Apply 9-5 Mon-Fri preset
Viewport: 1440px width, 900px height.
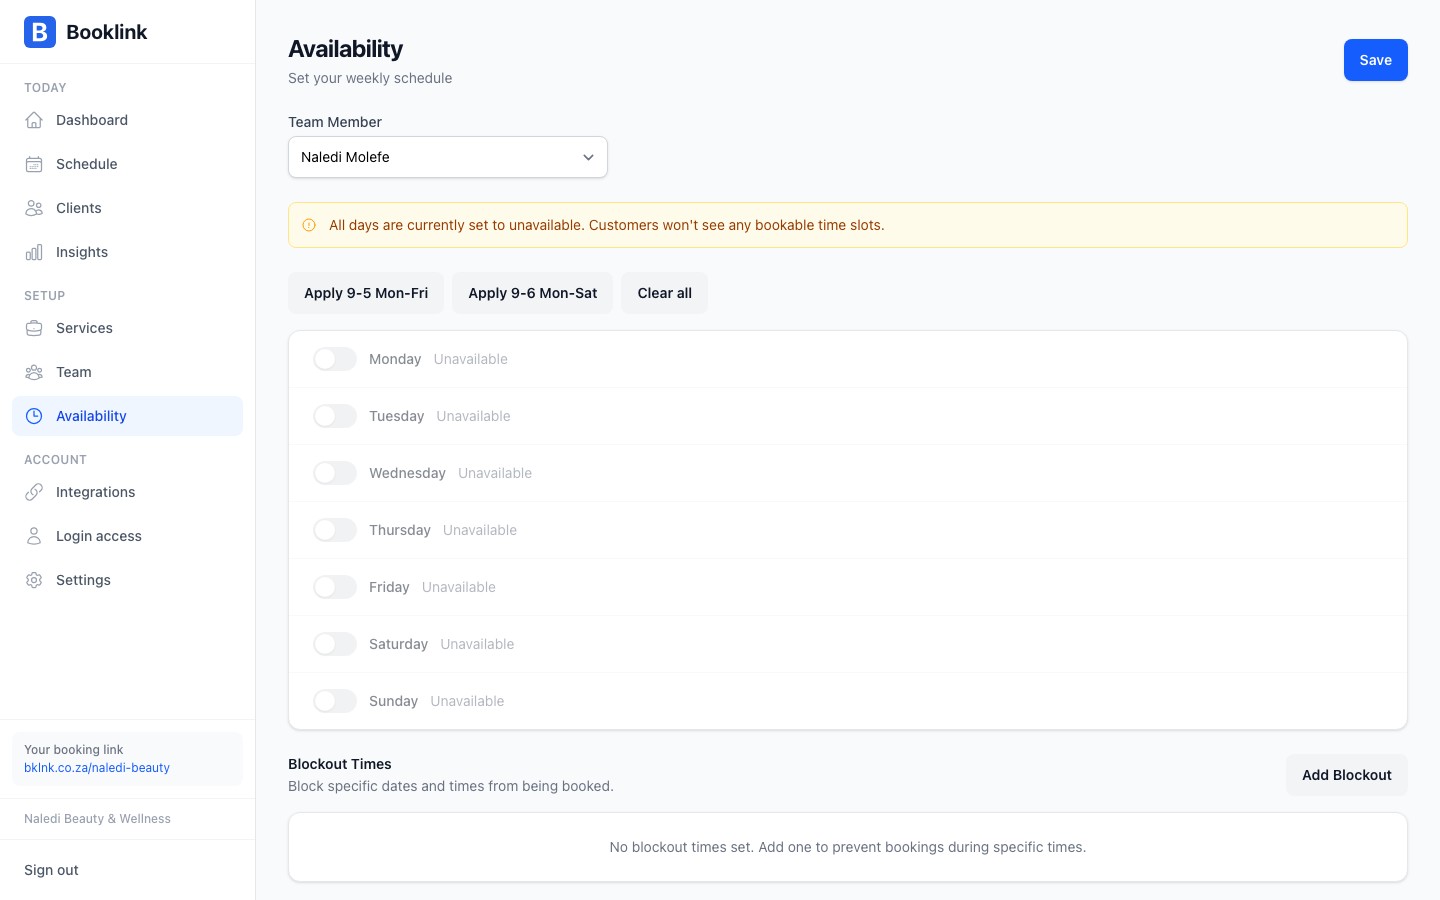366,293
